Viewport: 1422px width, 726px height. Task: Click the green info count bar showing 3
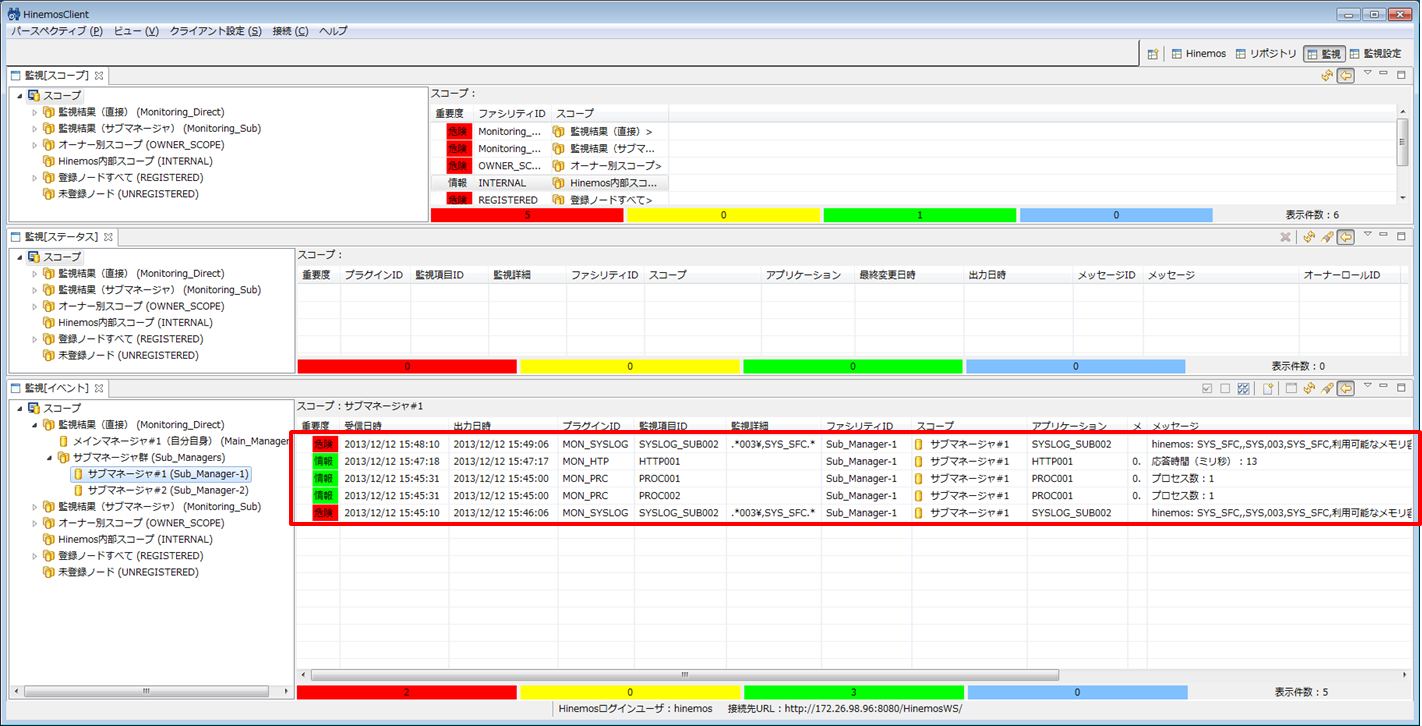853,692
